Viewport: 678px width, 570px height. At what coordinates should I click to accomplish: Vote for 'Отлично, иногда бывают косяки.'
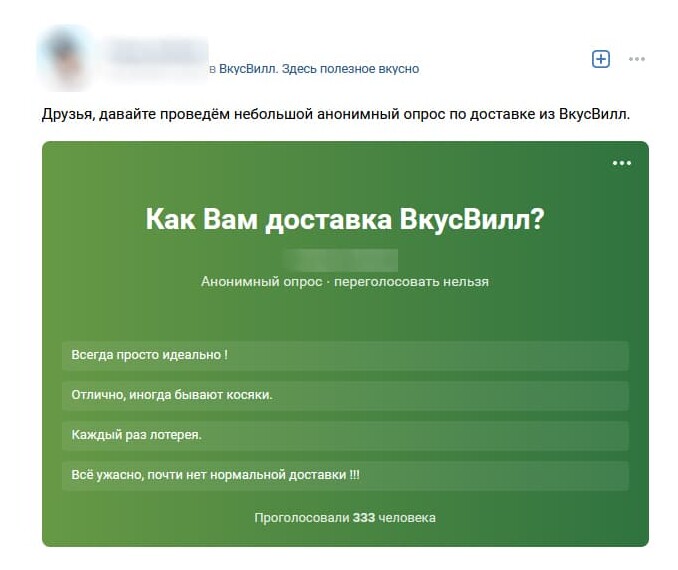(x=345, y=395)
